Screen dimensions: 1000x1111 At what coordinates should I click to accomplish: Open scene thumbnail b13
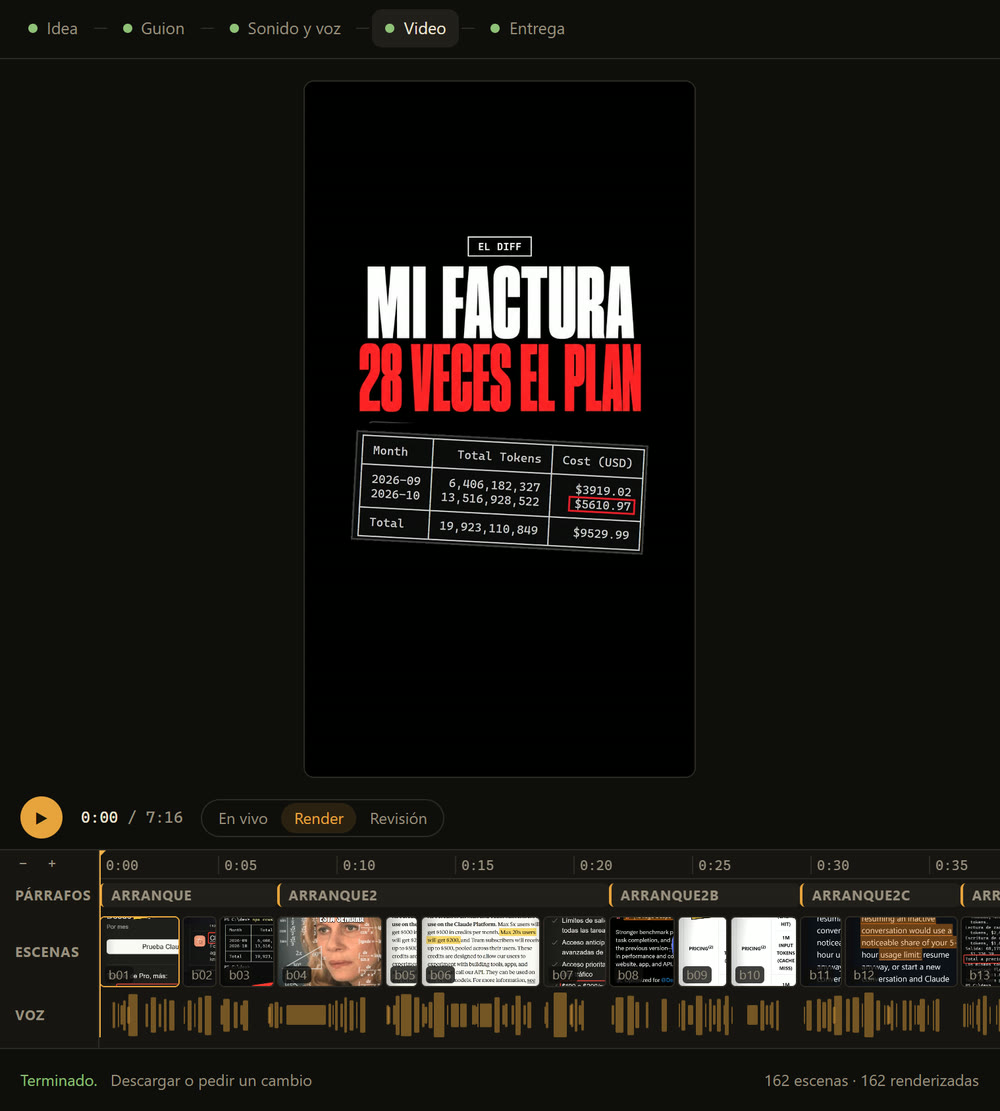(981, 952)
